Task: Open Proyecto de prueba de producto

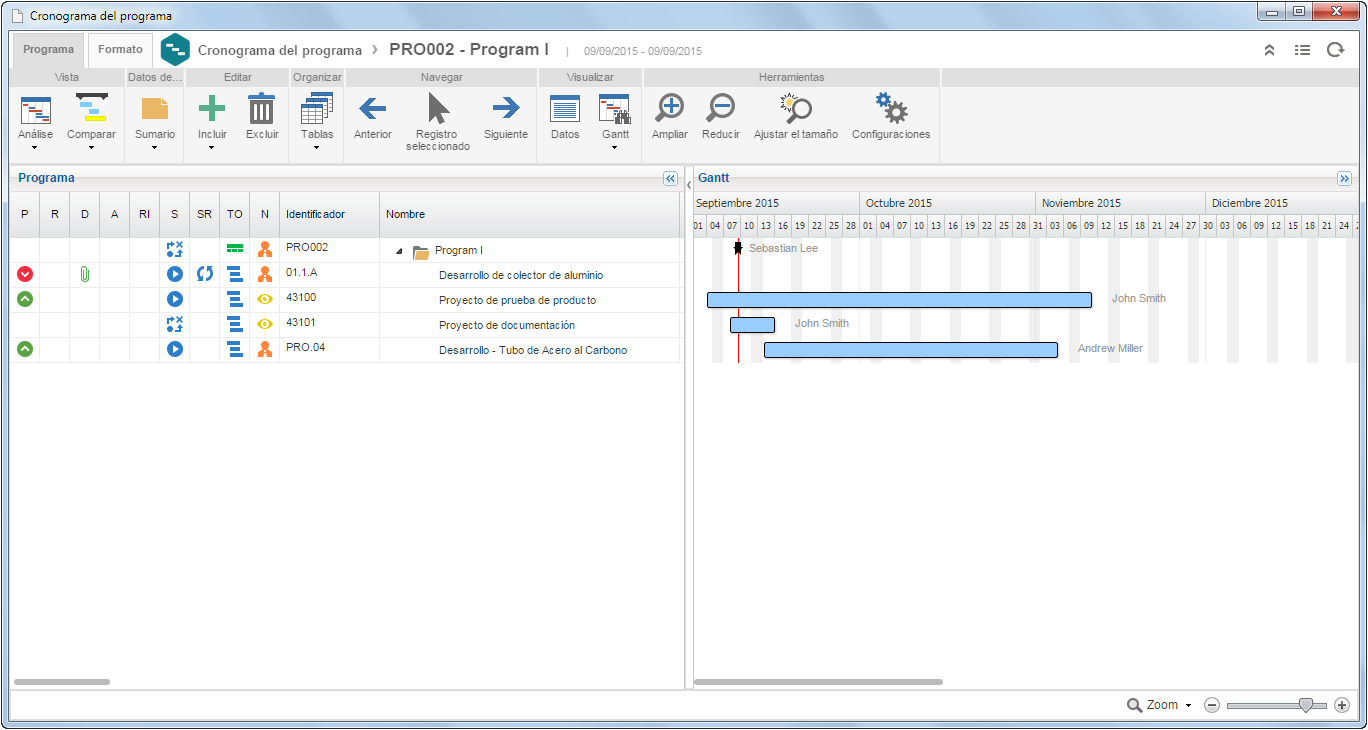Action: [517, 300]
